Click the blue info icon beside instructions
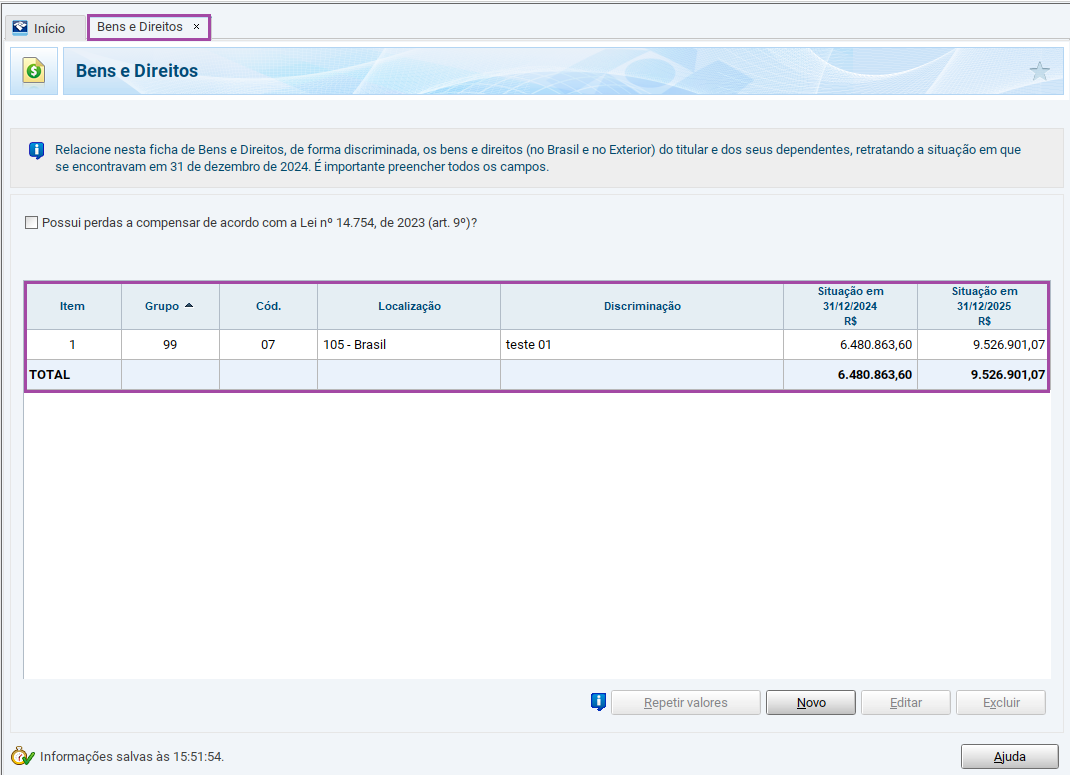 point(36,150)
